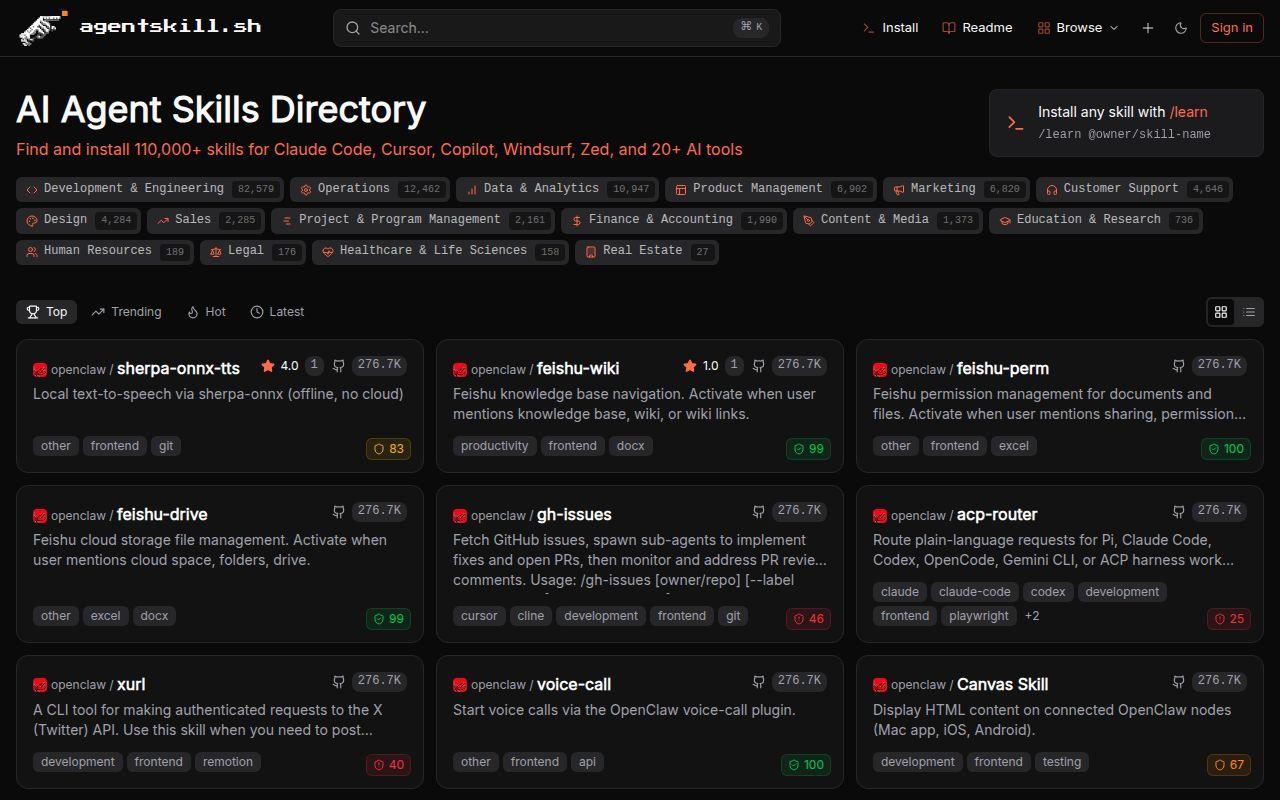Open the Readme page

[977, 28]
